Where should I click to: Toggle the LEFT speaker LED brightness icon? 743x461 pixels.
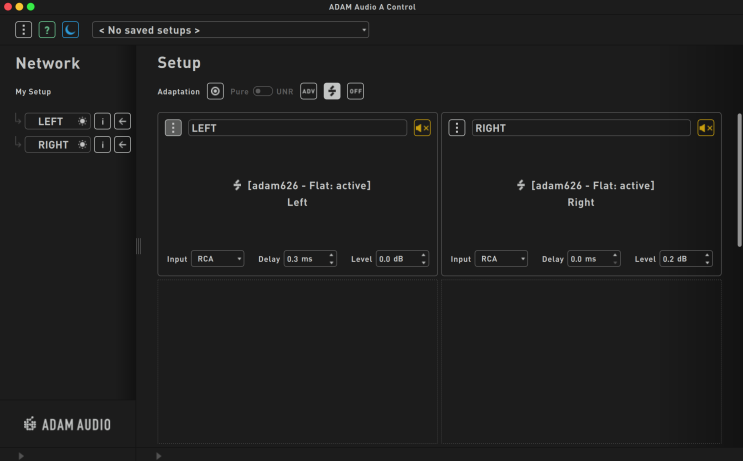[82, 121]
